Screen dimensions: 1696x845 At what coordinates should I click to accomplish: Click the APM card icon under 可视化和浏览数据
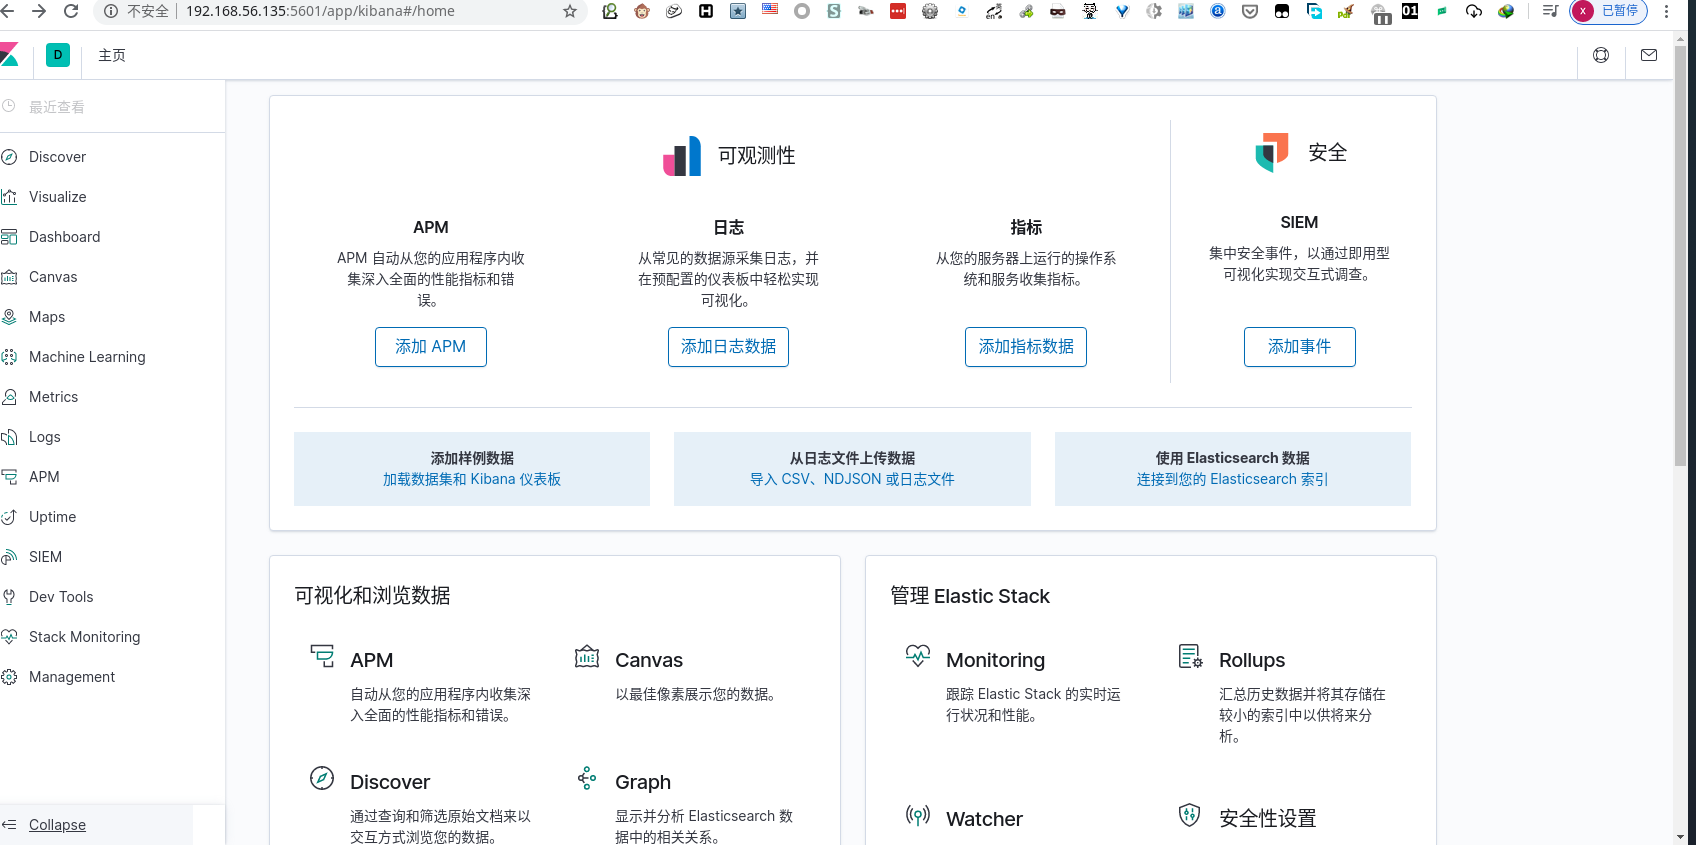coord(322,656)
